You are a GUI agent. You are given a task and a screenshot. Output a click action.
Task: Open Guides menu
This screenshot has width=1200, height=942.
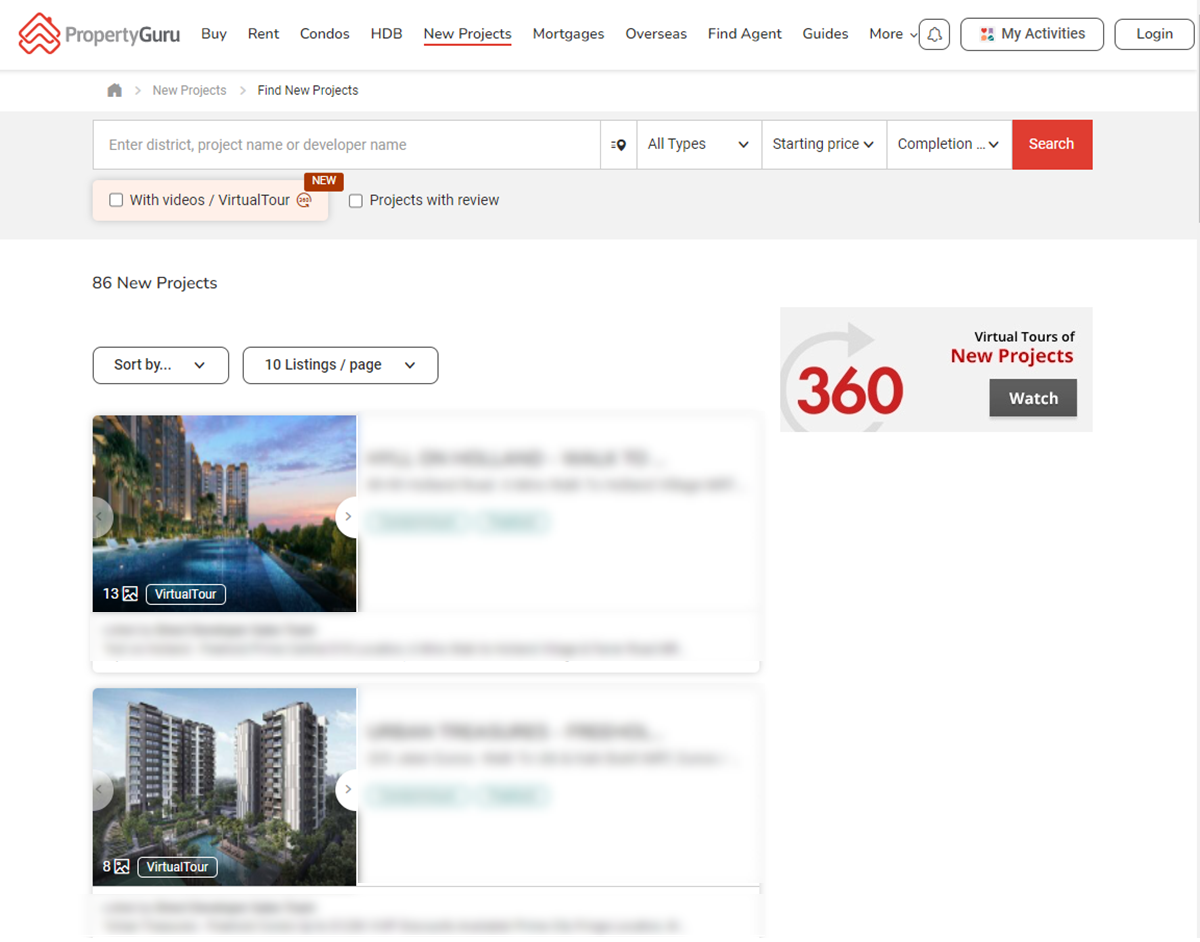[825, 34]
